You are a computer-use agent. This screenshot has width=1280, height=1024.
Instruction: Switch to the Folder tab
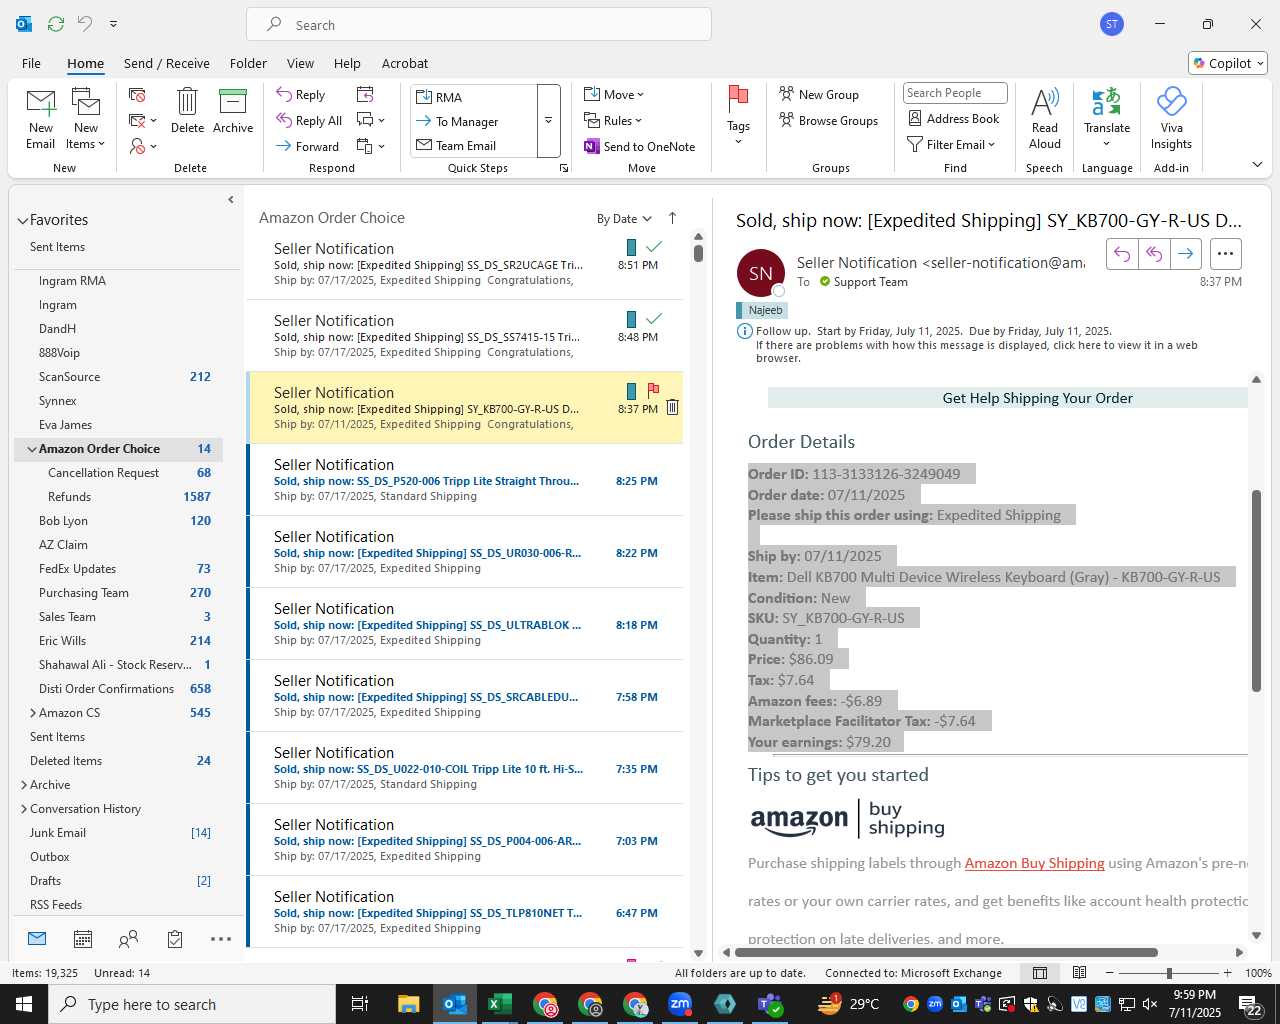coord(248,63)
